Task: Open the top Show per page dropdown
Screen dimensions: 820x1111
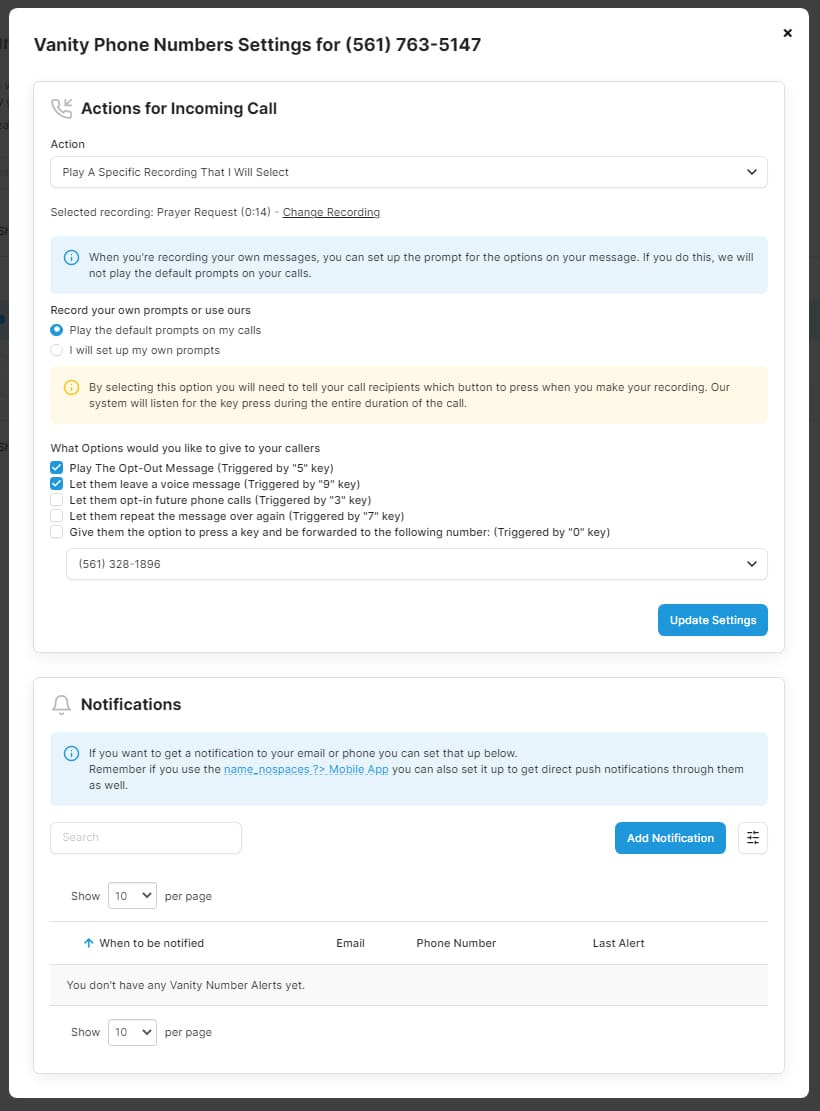Action: 132,896
